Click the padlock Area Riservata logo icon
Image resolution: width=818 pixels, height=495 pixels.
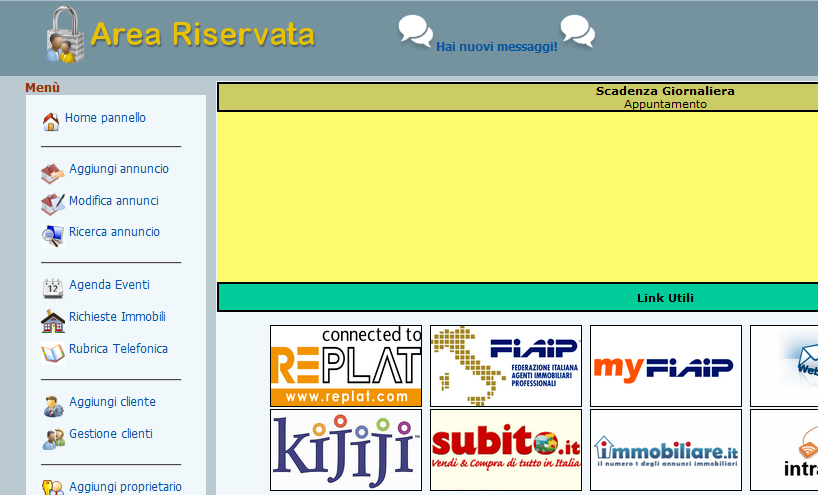coord(65,35)
